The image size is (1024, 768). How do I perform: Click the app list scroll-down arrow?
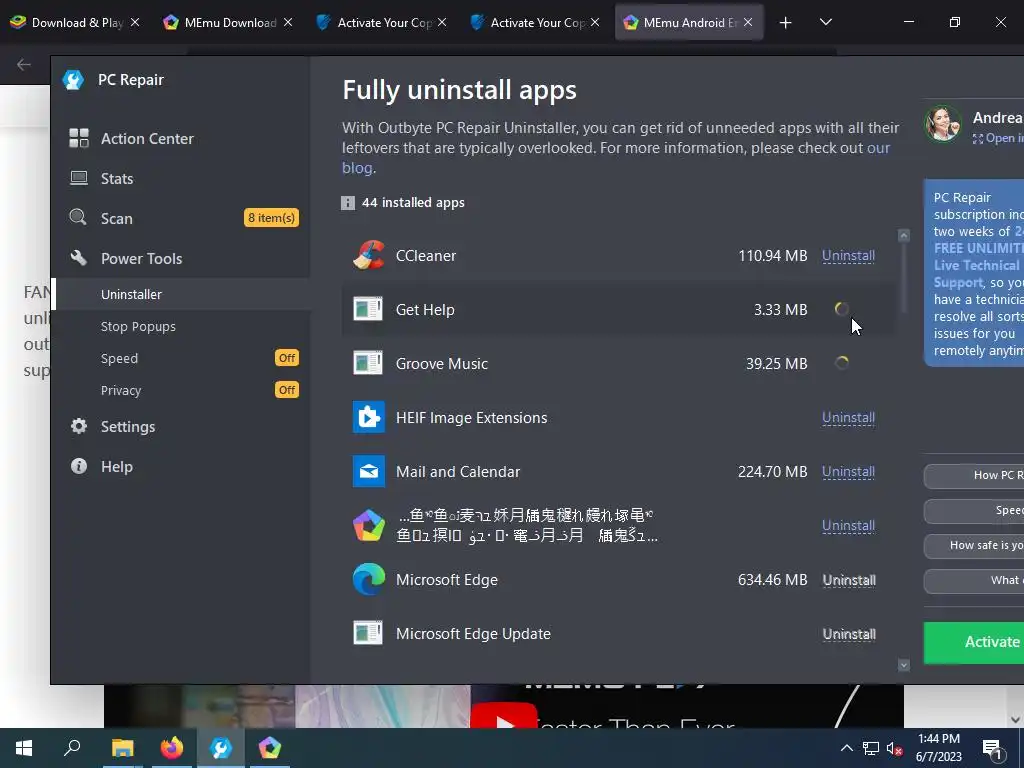click(x=904, y=665)
